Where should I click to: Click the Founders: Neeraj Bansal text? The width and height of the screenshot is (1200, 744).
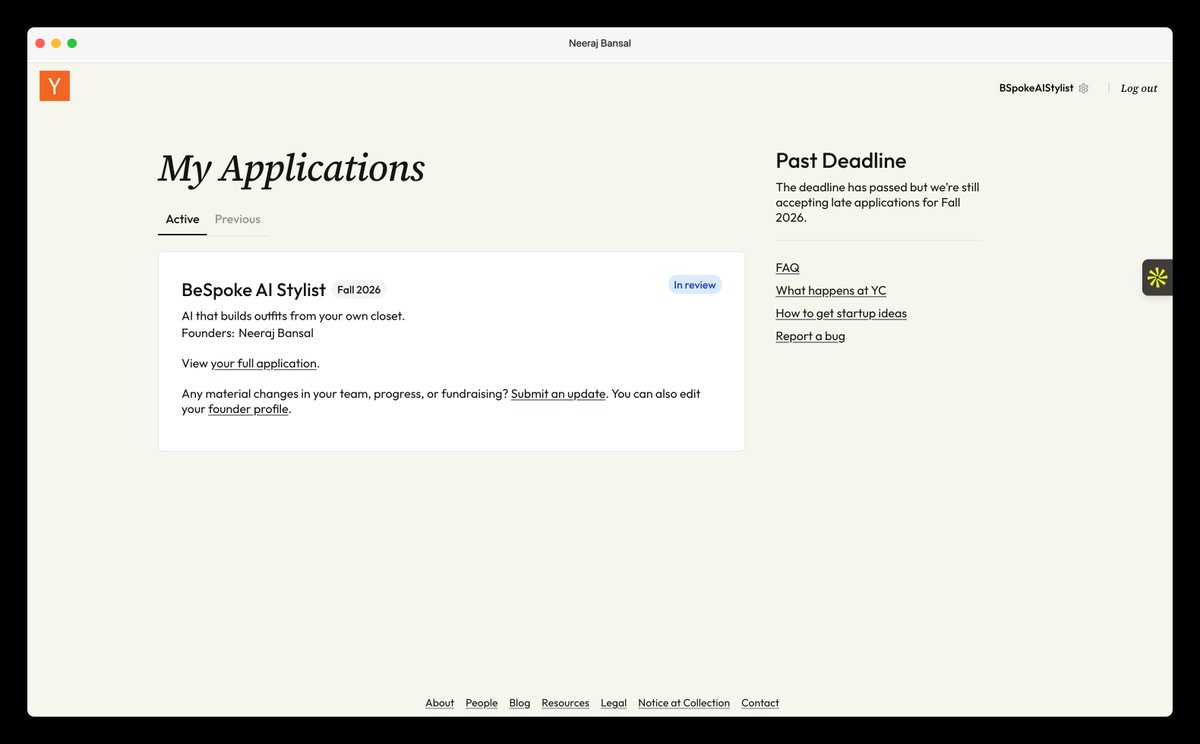pos(247,333)
